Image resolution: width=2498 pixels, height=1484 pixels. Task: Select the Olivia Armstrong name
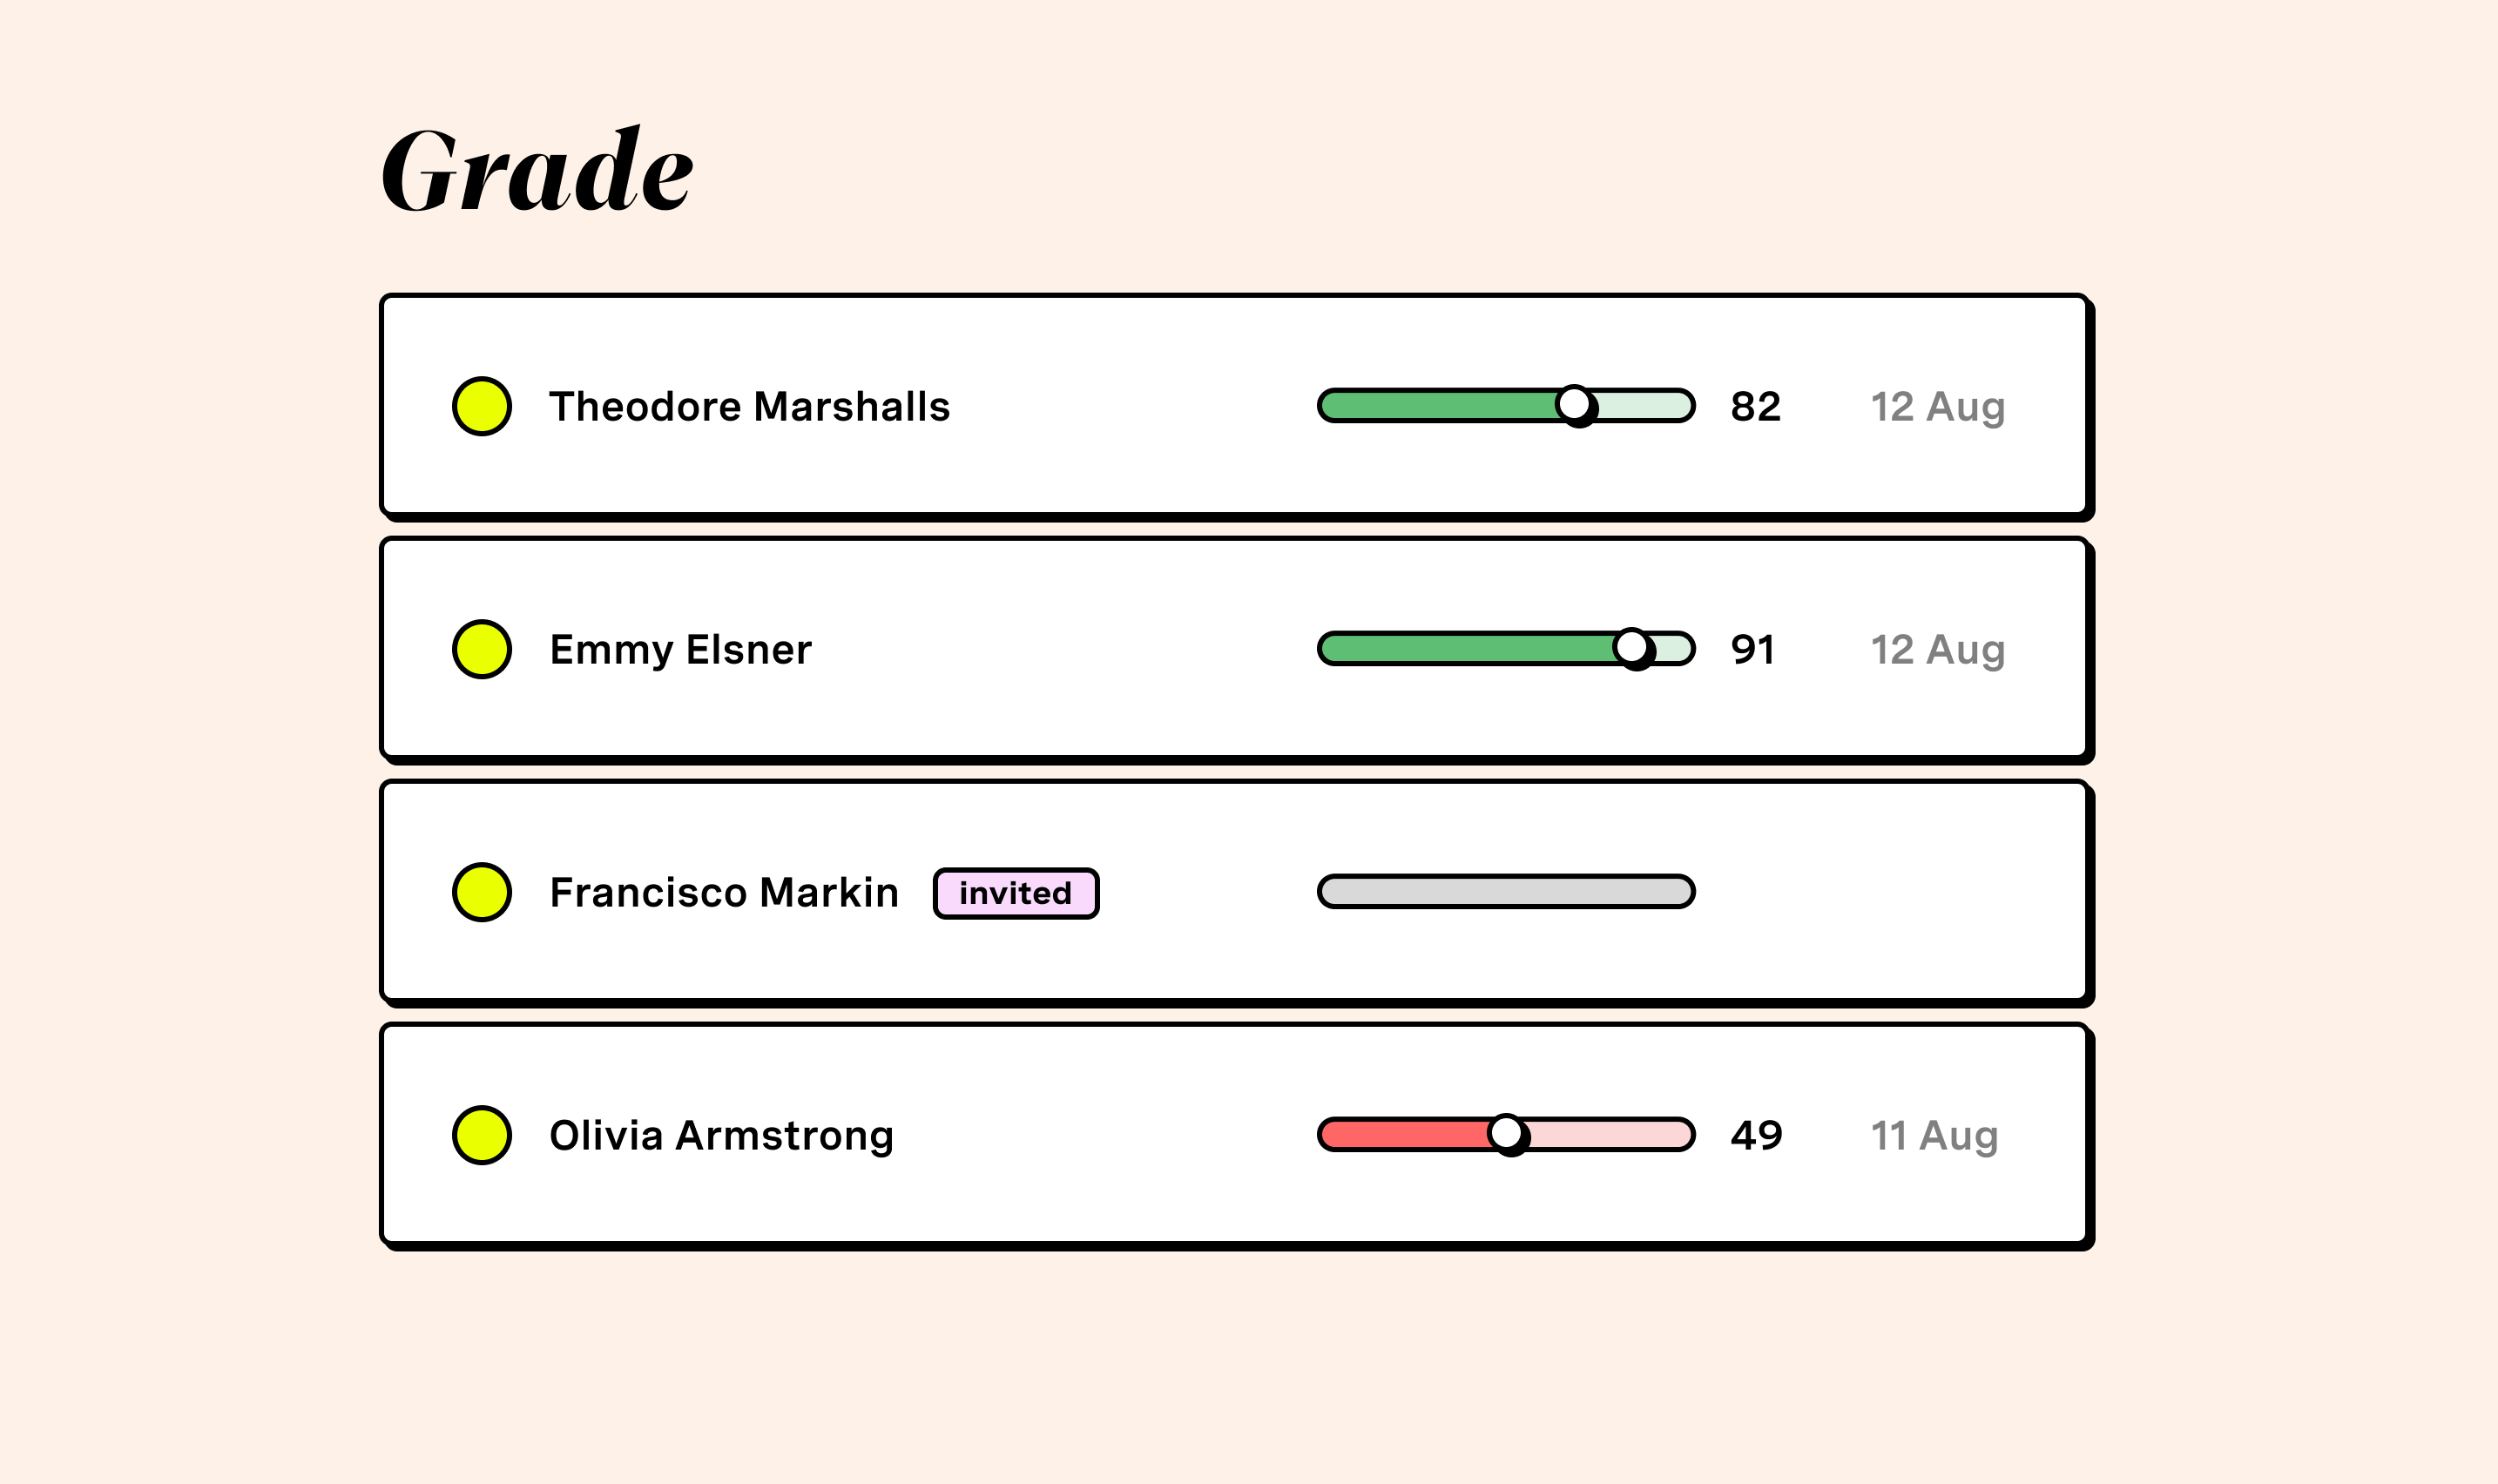coord(721,1136)
